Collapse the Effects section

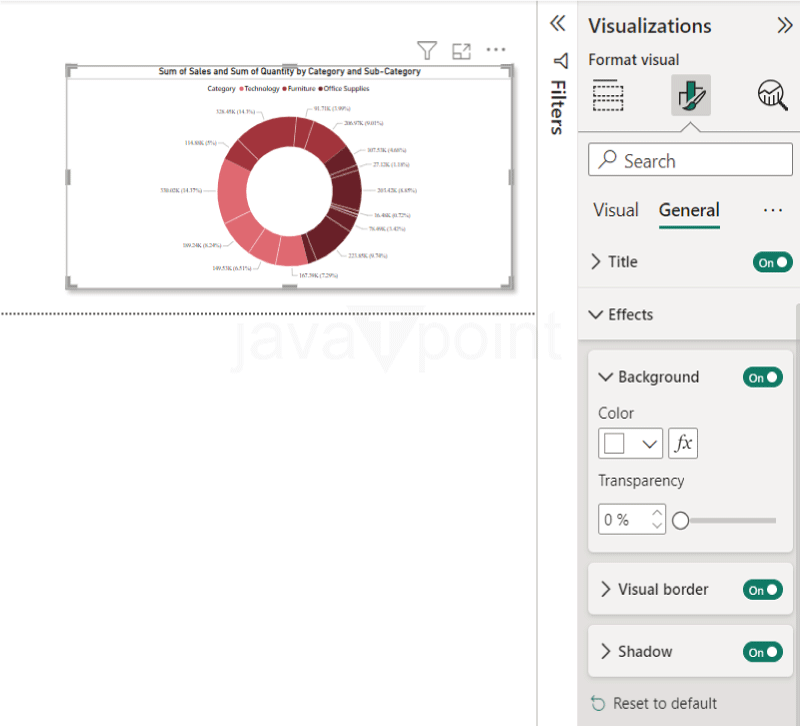coord(595,314)
